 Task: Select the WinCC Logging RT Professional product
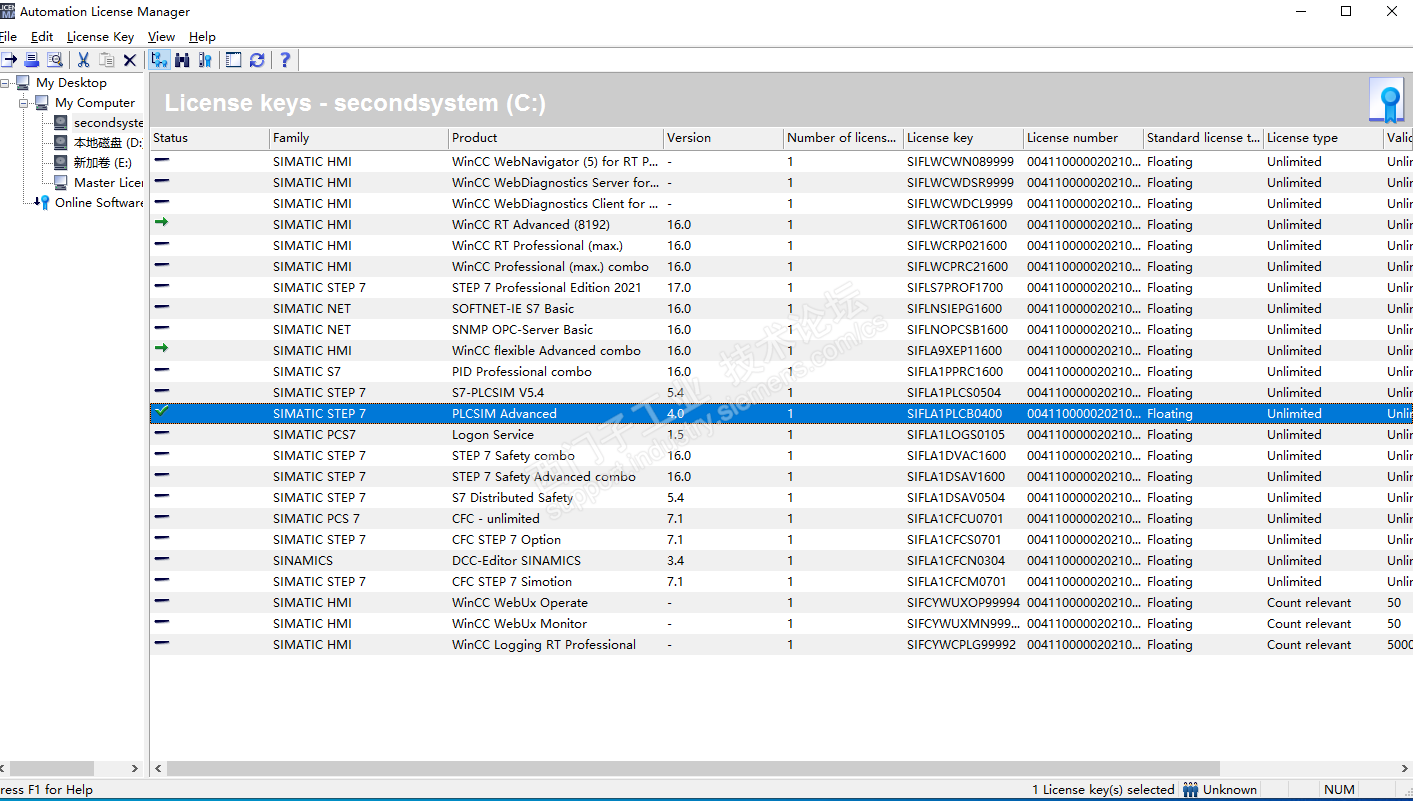(544, 644)
